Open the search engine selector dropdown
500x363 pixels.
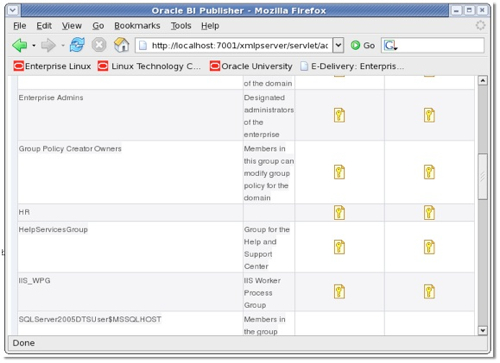pyautogui.click(x=390, y=45)
